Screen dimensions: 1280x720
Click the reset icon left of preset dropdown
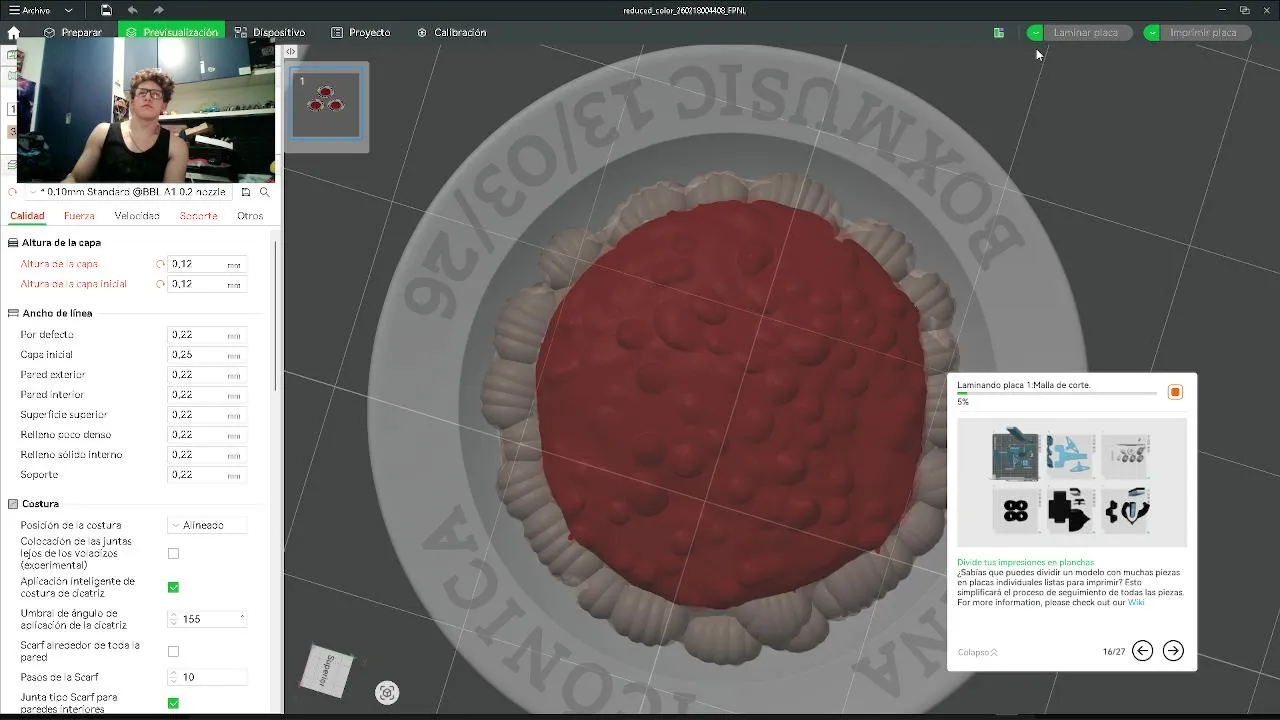[13, 192]
